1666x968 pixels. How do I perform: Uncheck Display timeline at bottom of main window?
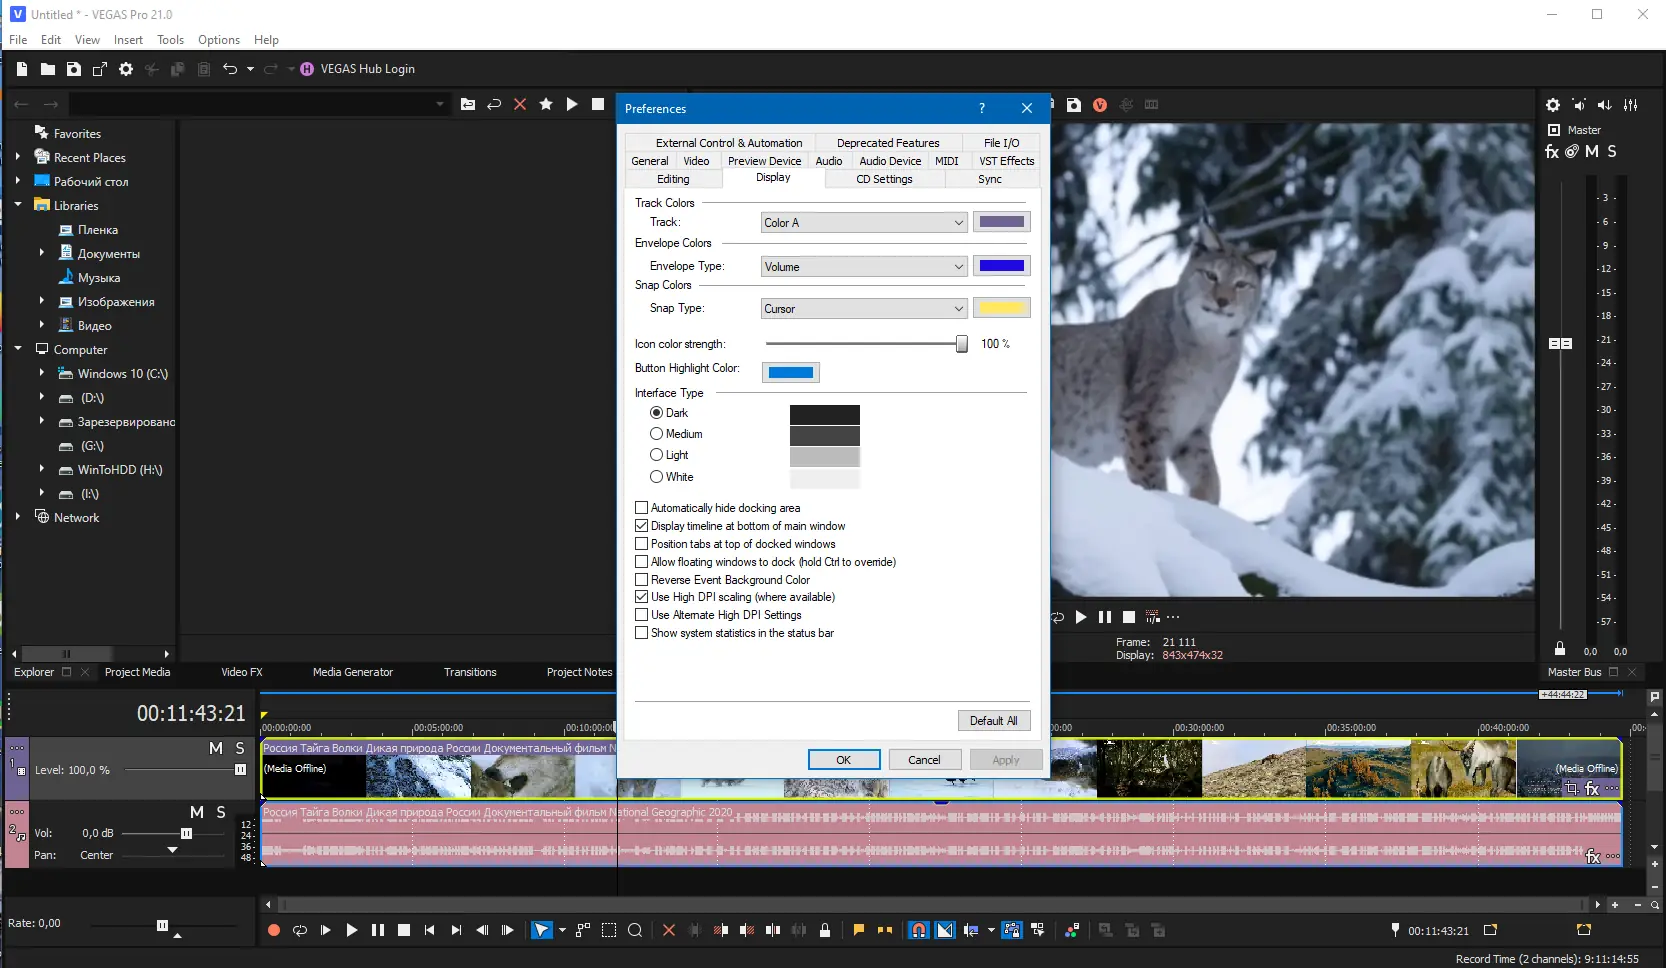642,526
